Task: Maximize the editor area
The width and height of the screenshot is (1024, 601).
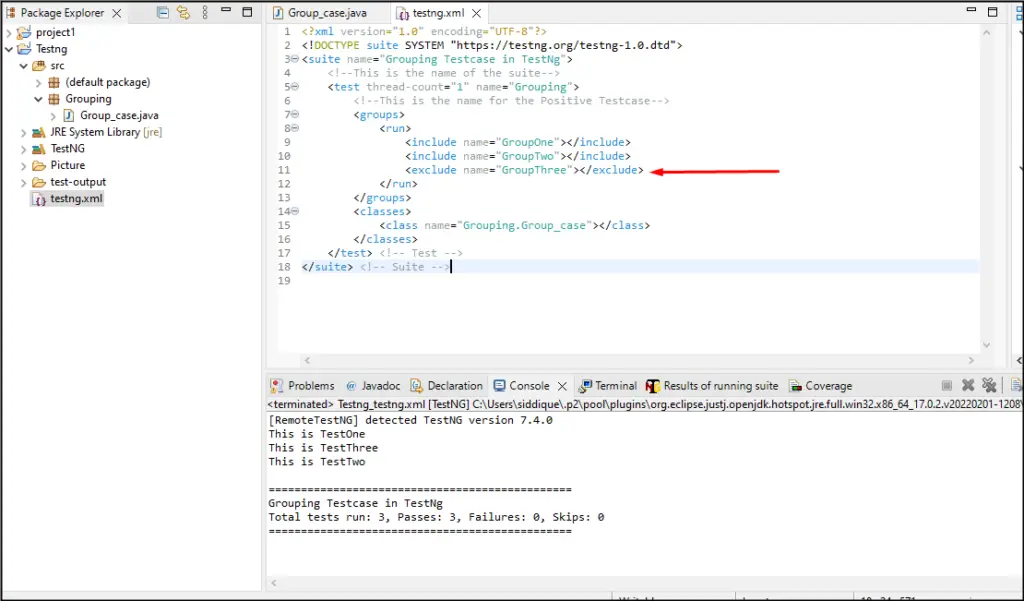Action: pyautogui.click(x=993, y=12)
